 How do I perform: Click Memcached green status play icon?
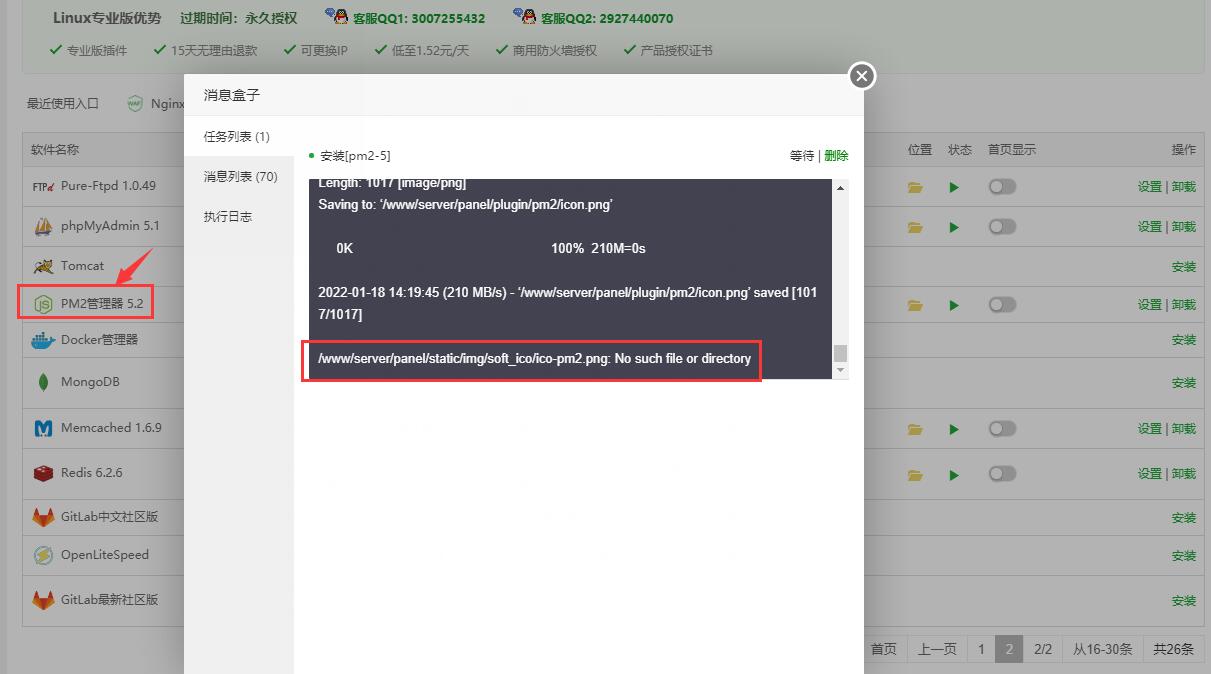coord(954,429)
